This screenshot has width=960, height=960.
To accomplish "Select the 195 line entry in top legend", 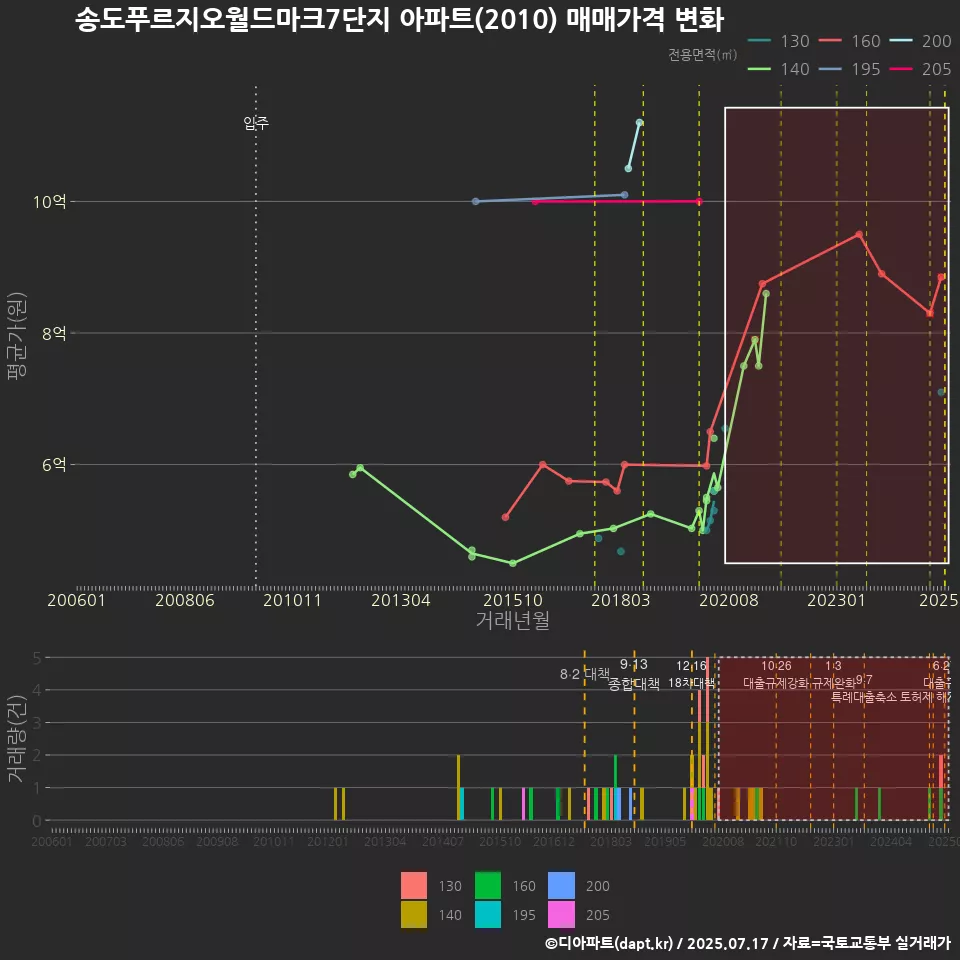I will [850, 69].
